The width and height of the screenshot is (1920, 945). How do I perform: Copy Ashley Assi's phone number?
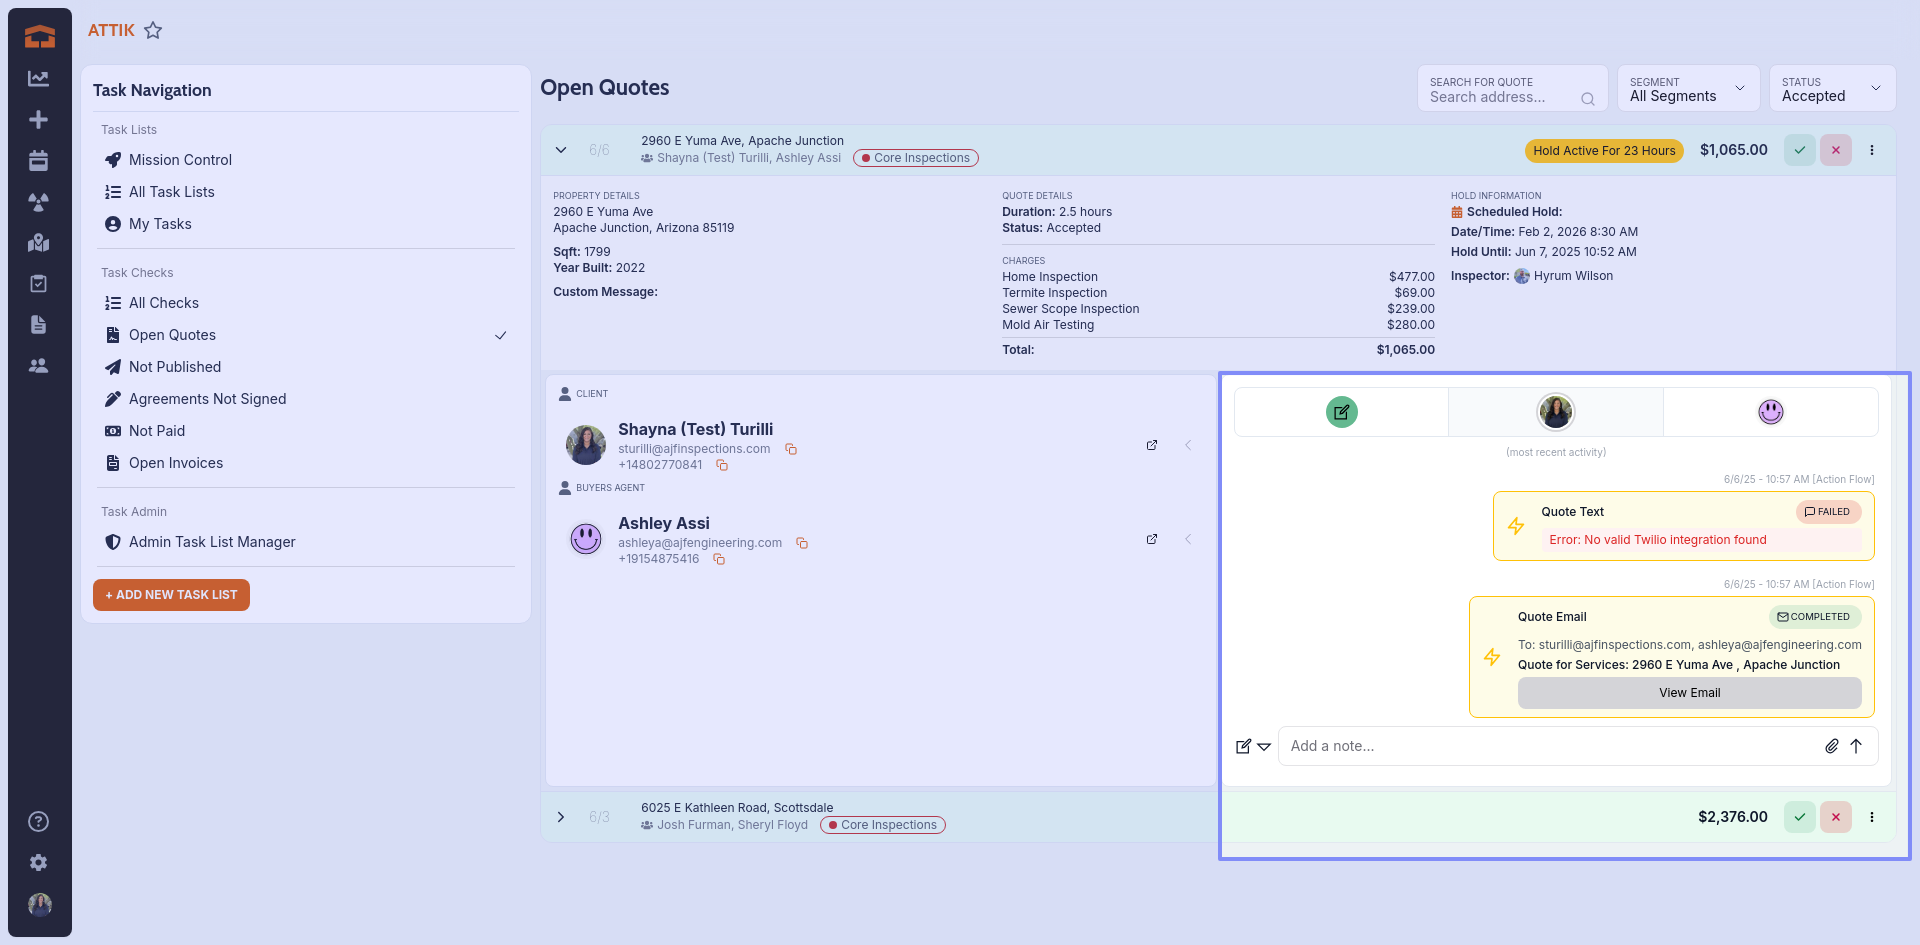point(719,559)
